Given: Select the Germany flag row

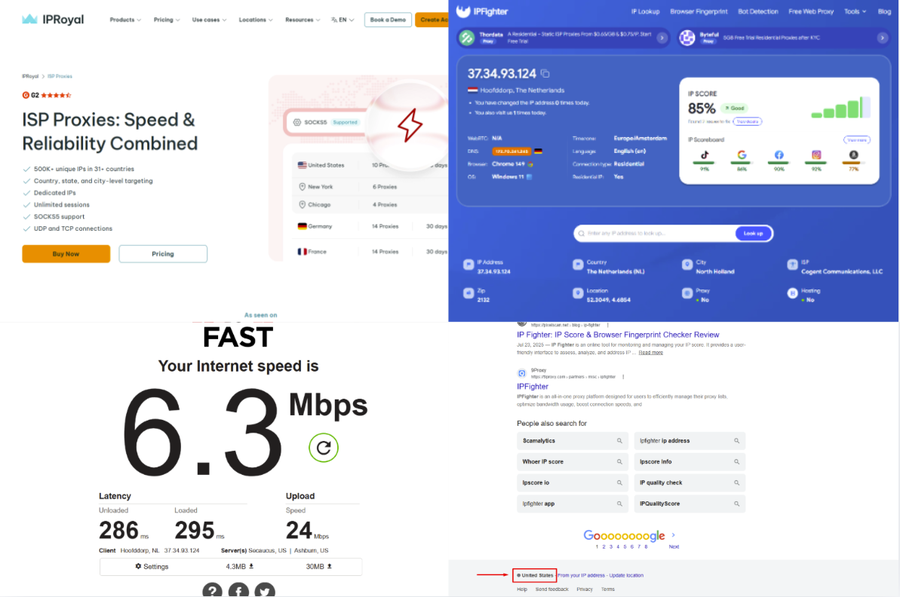Looking at the screenshot, I should (370, 226).
